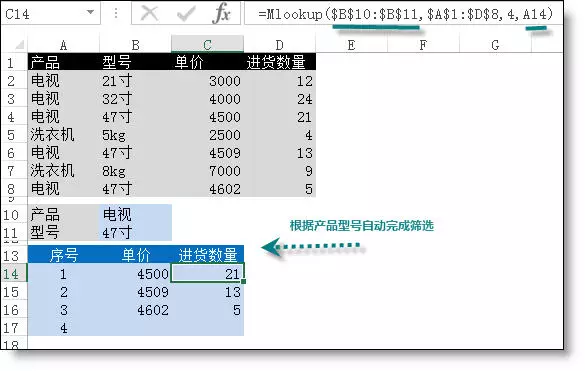Click result cell 13 in row 15
585x371 pixels.
click(x=207, y=292)
